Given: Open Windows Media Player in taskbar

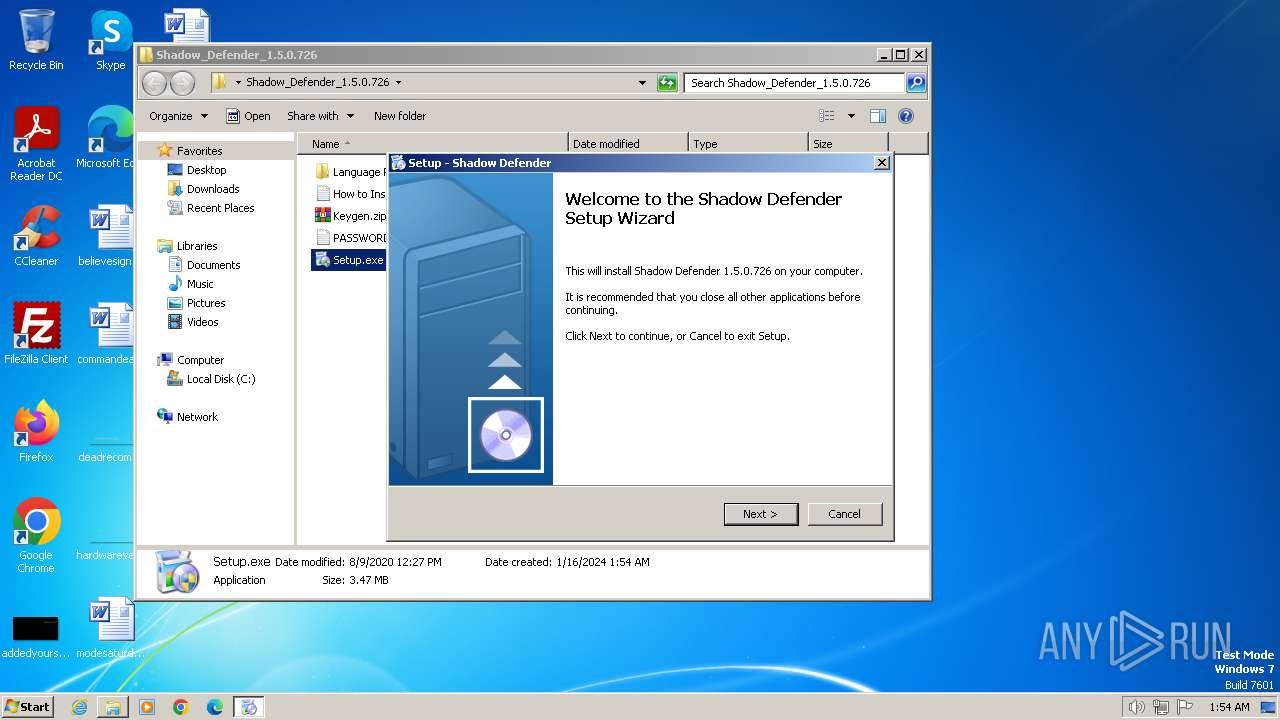Looking at the screenshot, I should [x=147, y=707].
